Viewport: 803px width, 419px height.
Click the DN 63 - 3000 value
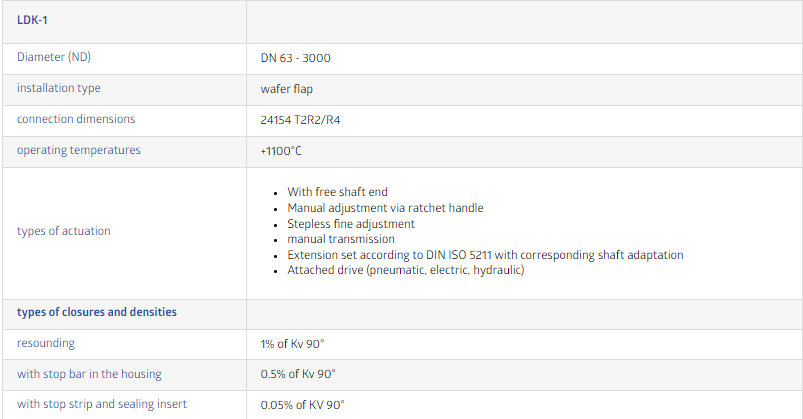point(295,58)
